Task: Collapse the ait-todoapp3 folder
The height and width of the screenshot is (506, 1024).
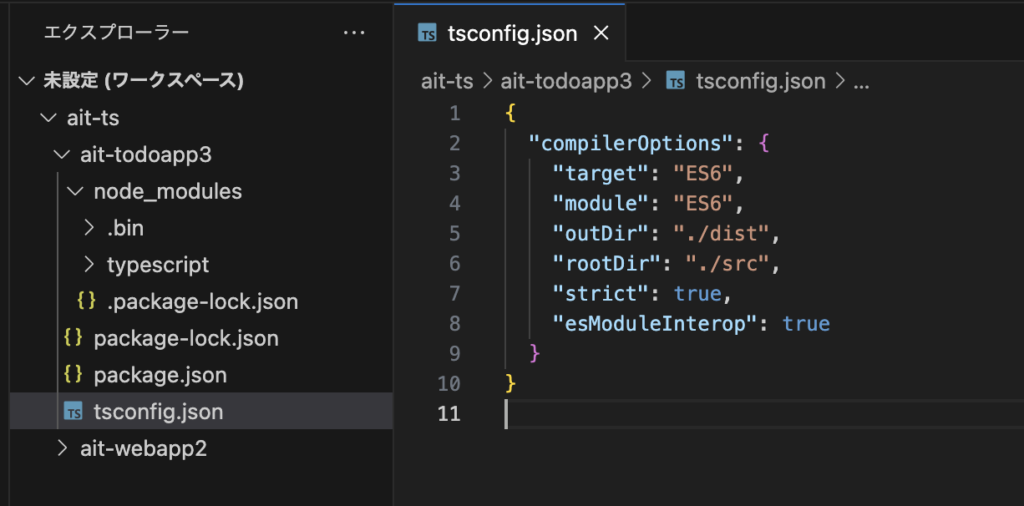Action: (x=61, y=155)
